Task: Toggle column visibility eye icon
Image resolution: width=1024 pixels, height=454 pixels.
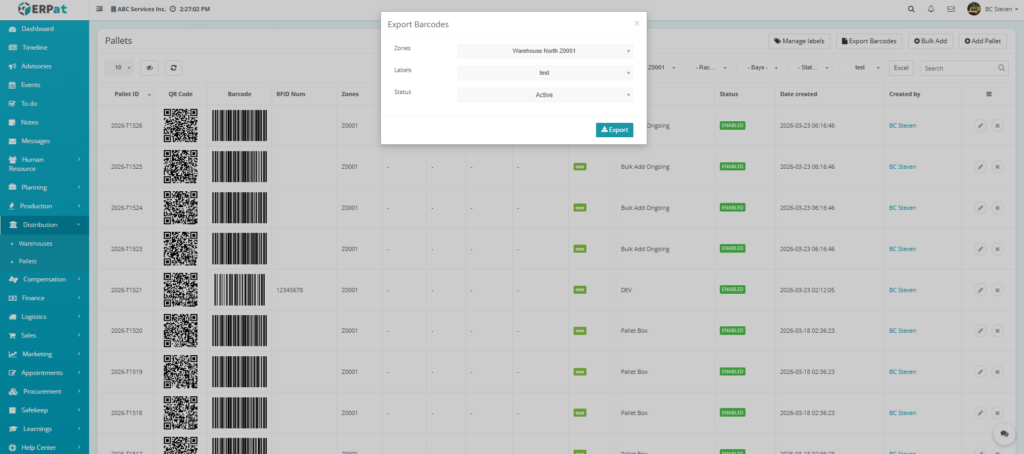Action: [150, 68]
